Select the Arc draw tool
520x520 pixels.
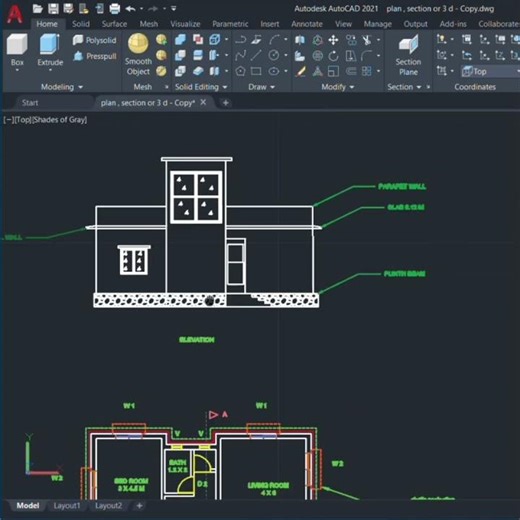pyautogui.click(x=274, y=40)
